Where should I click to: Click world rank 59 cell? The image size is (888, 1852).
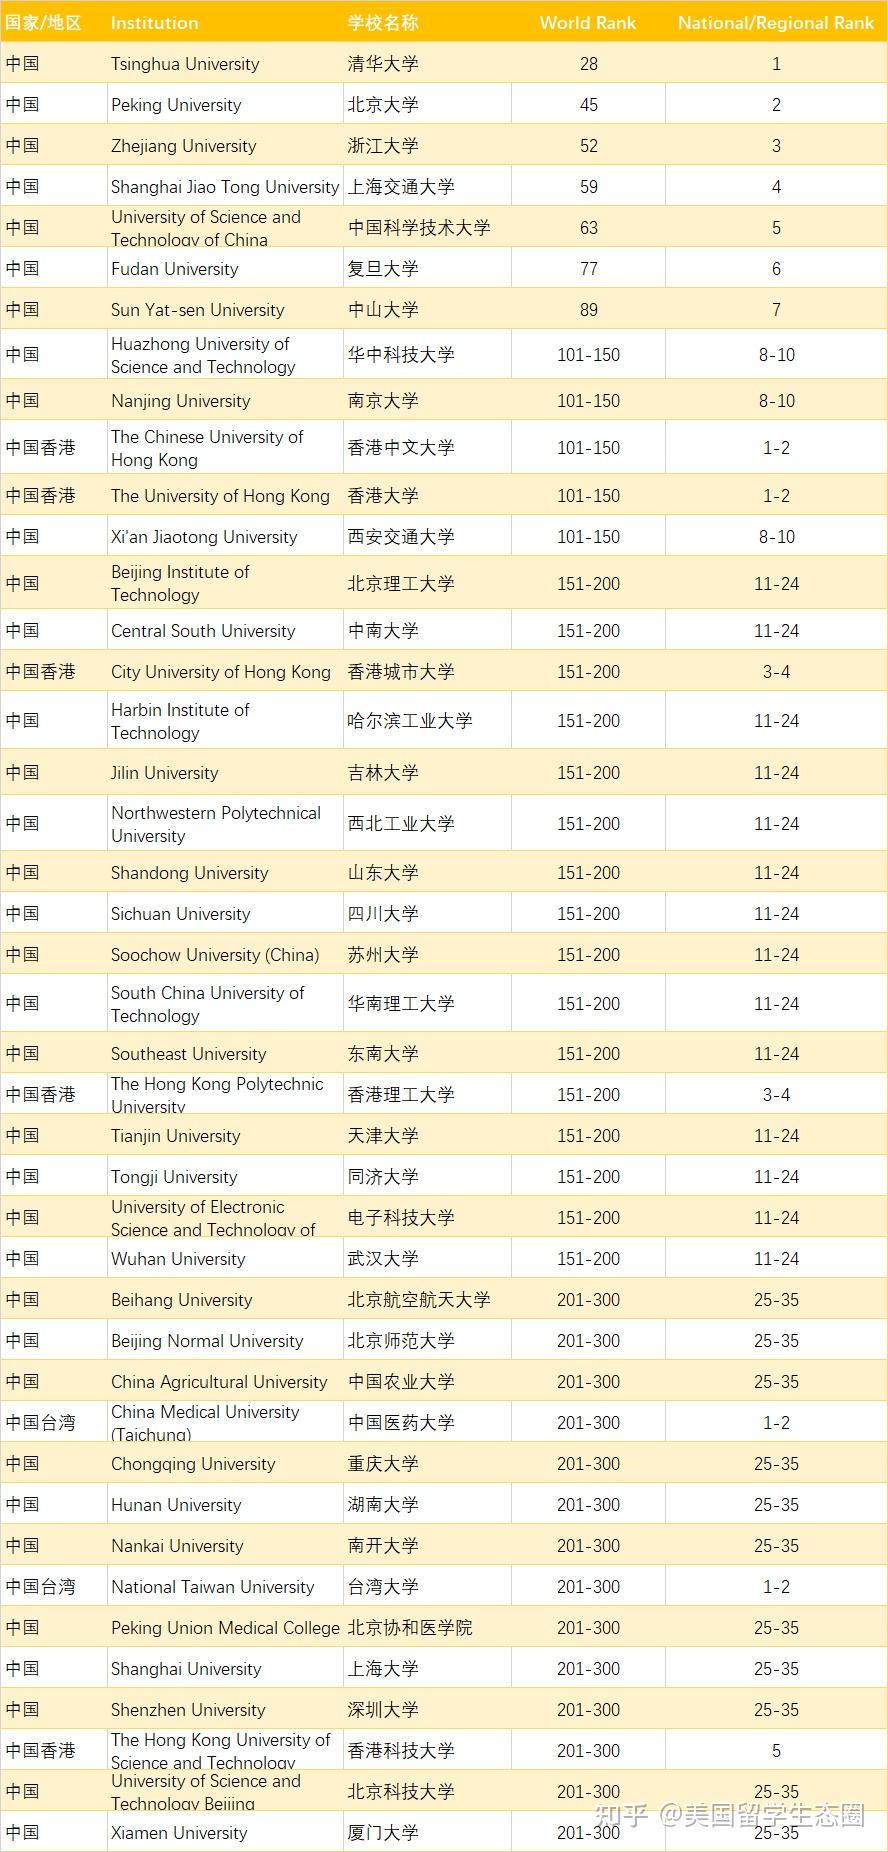click(x=588, y=187)
